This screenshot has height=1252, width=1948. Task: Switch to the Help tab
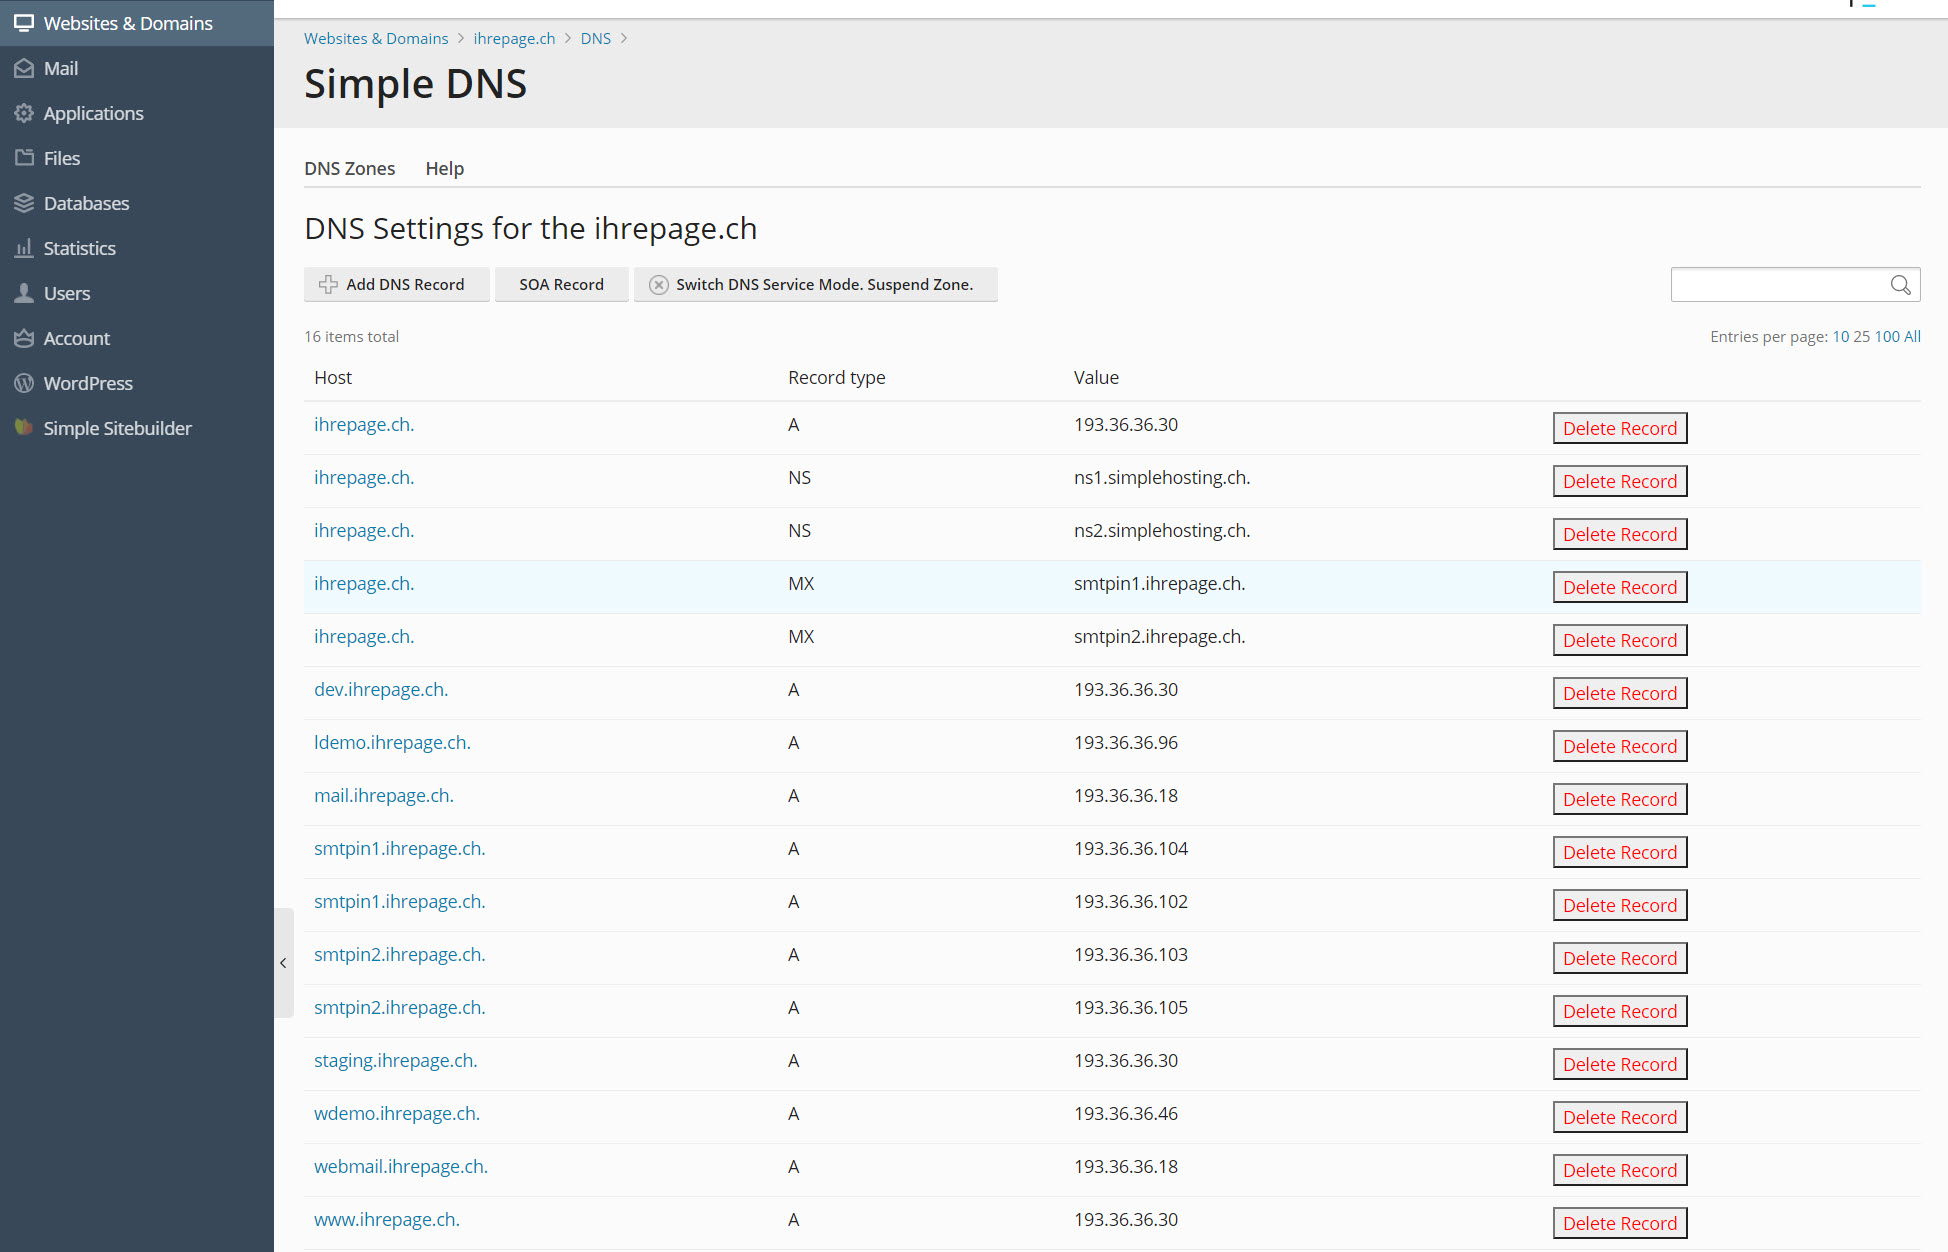[x=444, y=168]
